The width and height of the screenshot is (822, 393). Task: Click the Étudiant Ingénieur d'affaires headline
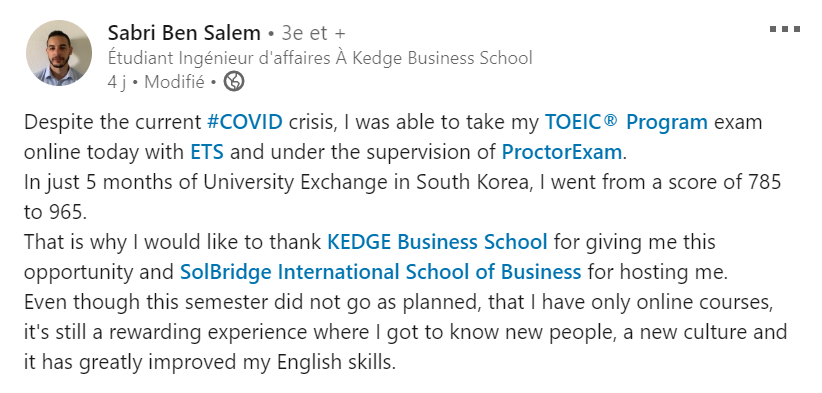[320, 58]
